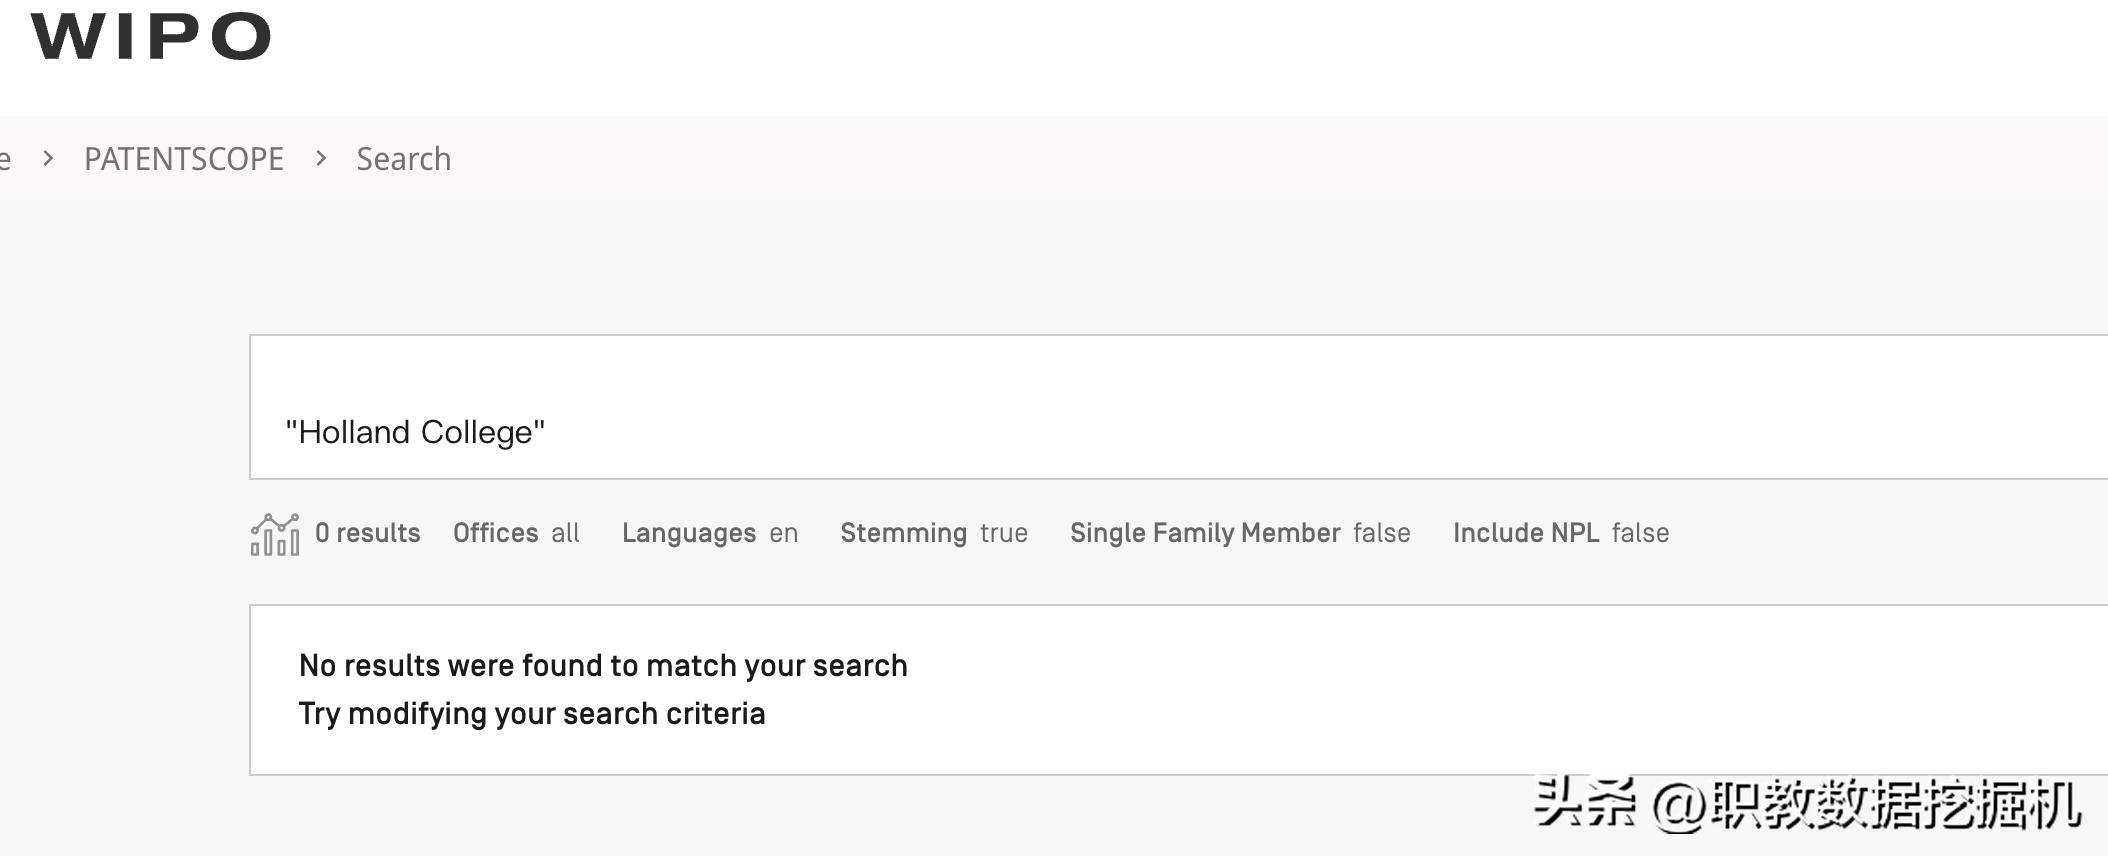Focus the "Holland College" search query field
Screen dimensions: 2108x856
pos(1178,407)
